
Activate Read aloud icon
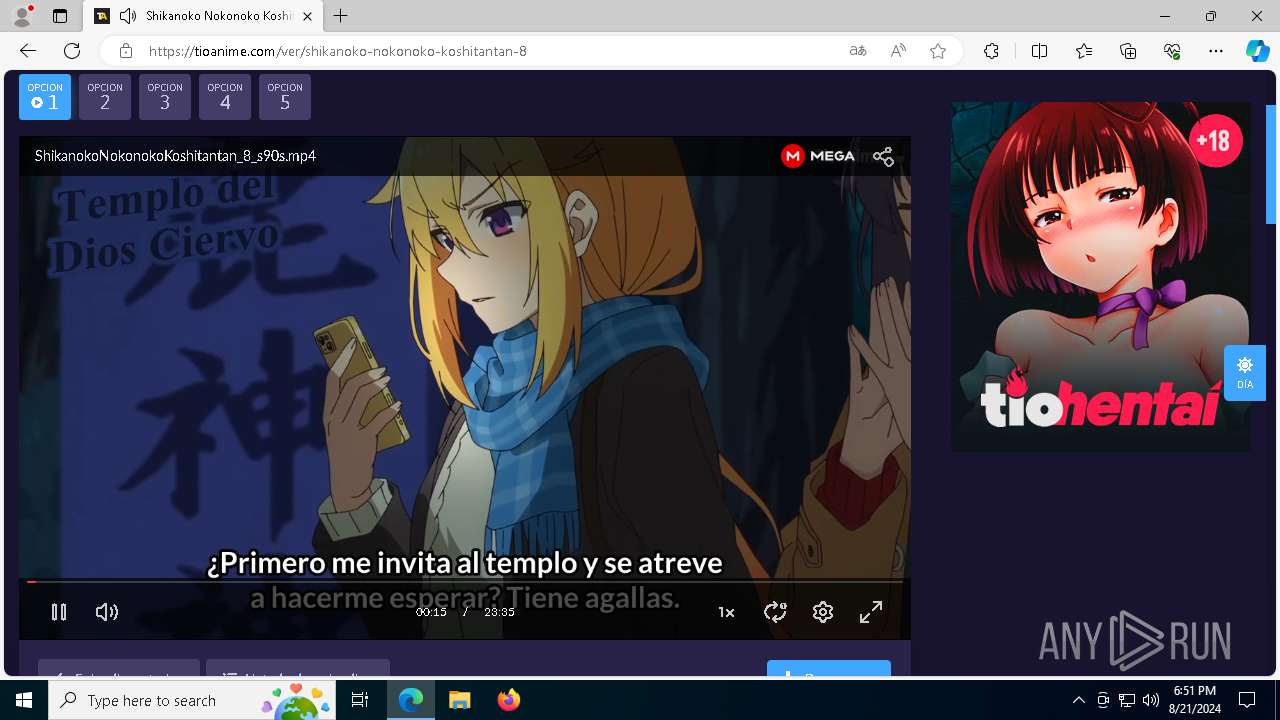tap(898, 51)
